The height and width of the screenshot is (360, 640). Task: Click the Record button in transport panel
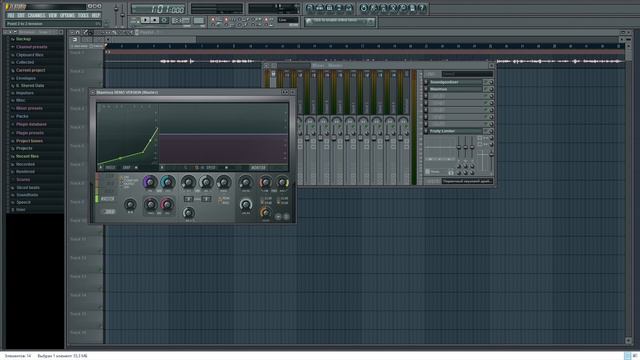coord(164,20)
